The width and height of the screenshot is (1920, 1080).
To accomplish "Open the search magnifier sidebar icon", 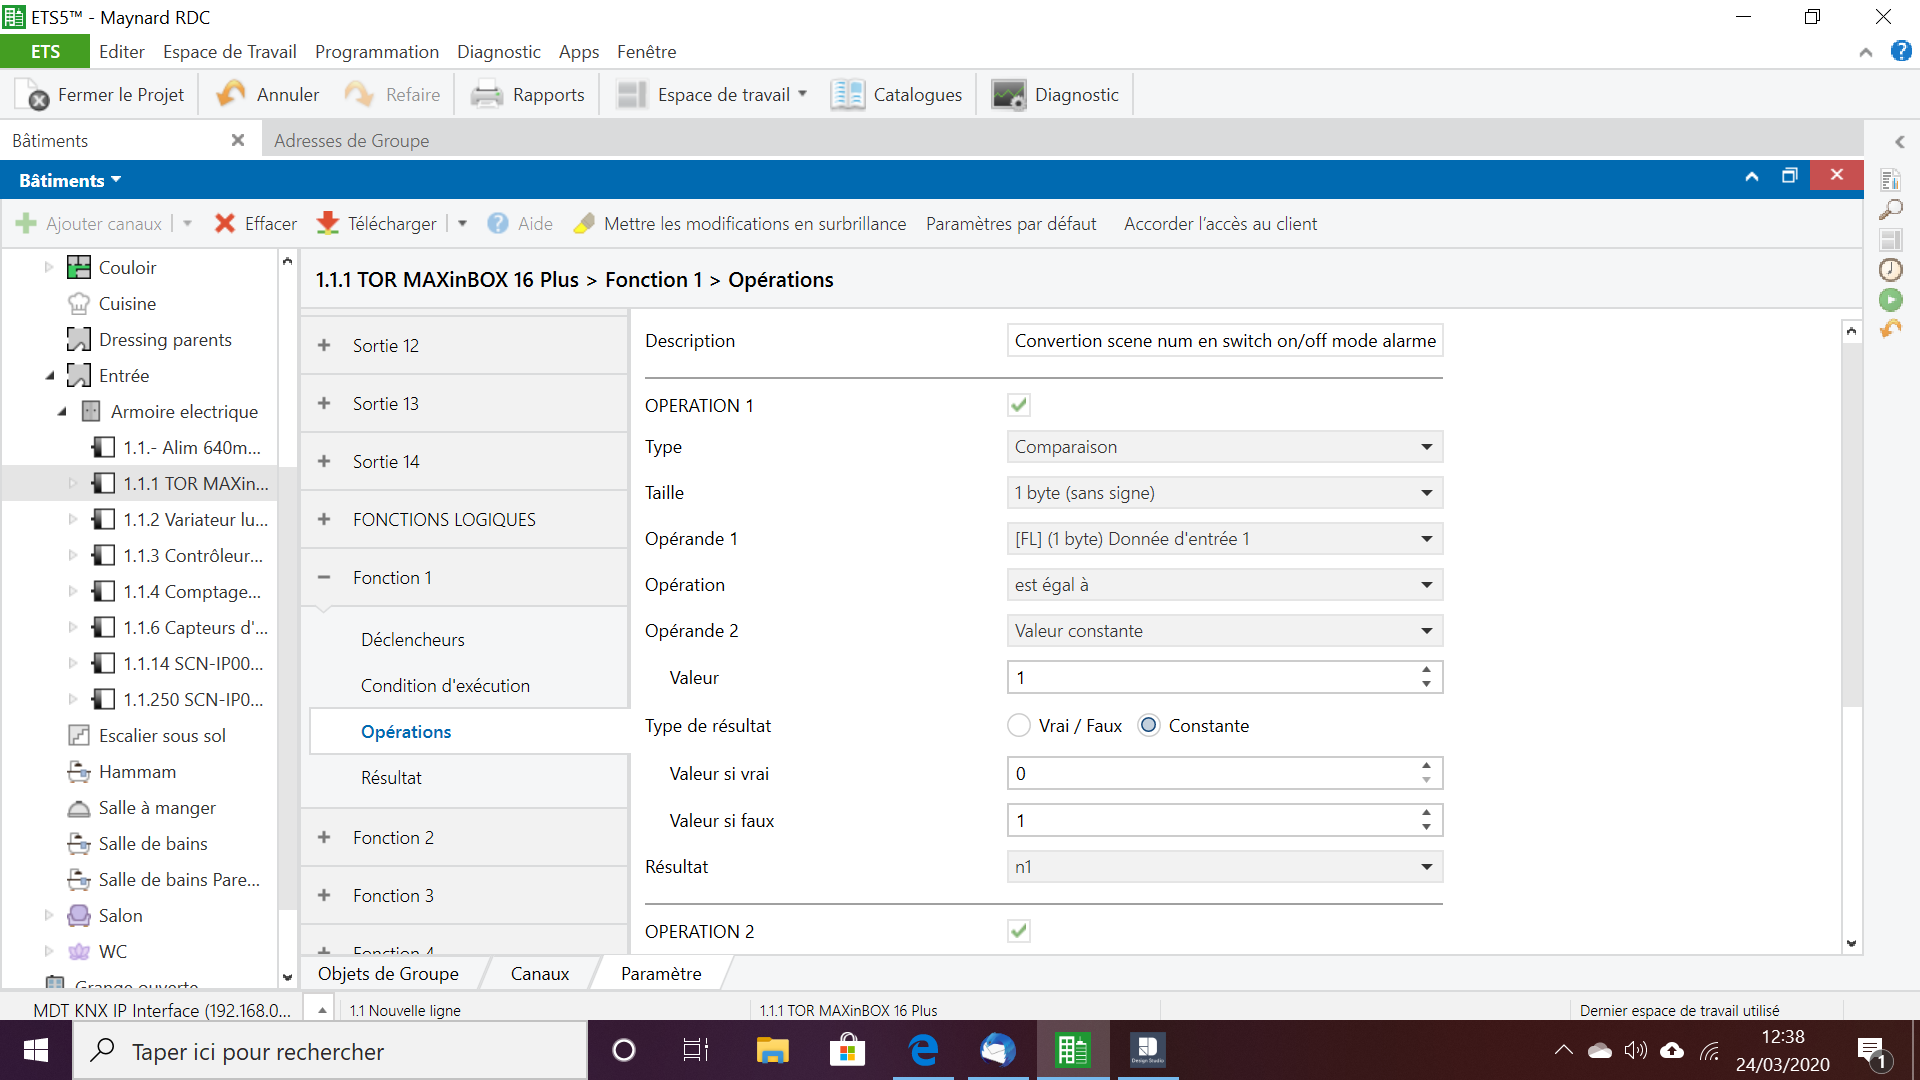I will (x=1890, y=210).
